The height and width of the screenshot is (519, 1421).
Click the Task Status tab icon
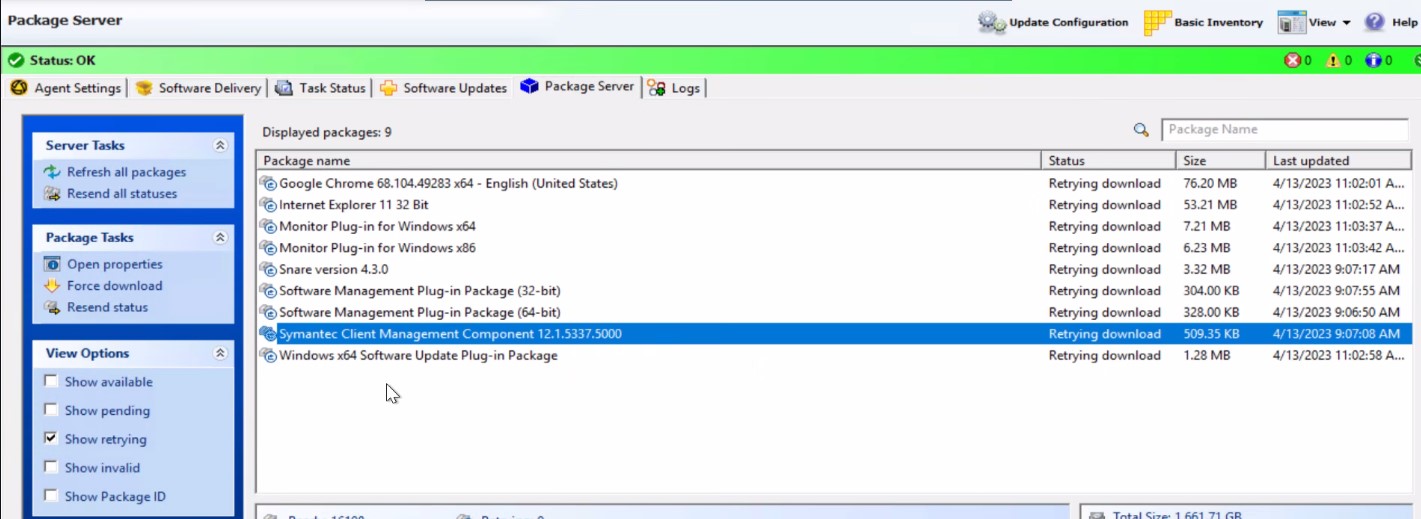(284, 88)
